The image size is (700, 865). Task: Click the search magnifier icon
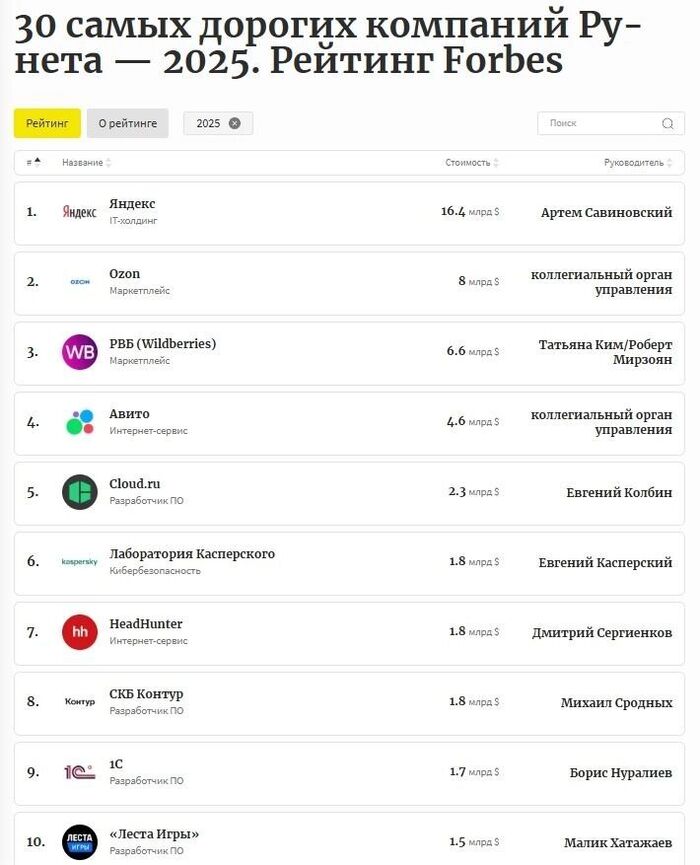pyautogui.click(x=667, y=124)
